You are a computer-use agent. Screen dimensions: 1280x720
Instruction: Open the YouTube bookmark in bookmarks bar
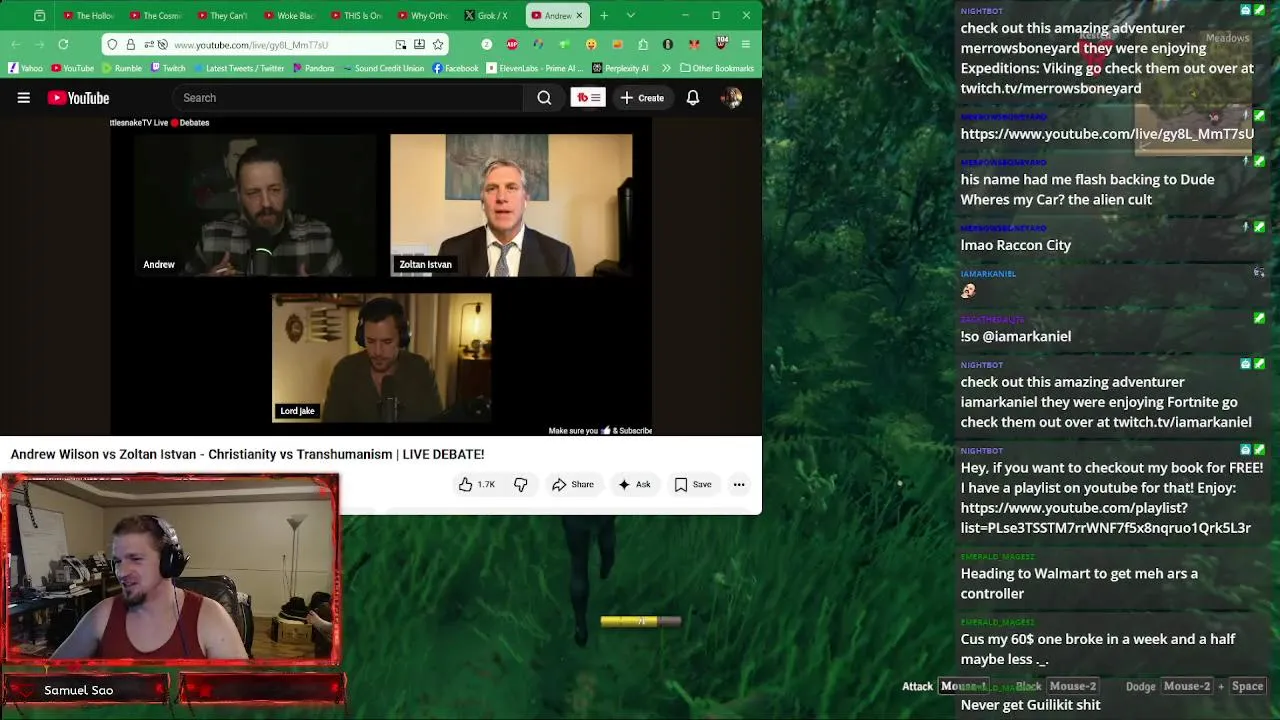73,68
